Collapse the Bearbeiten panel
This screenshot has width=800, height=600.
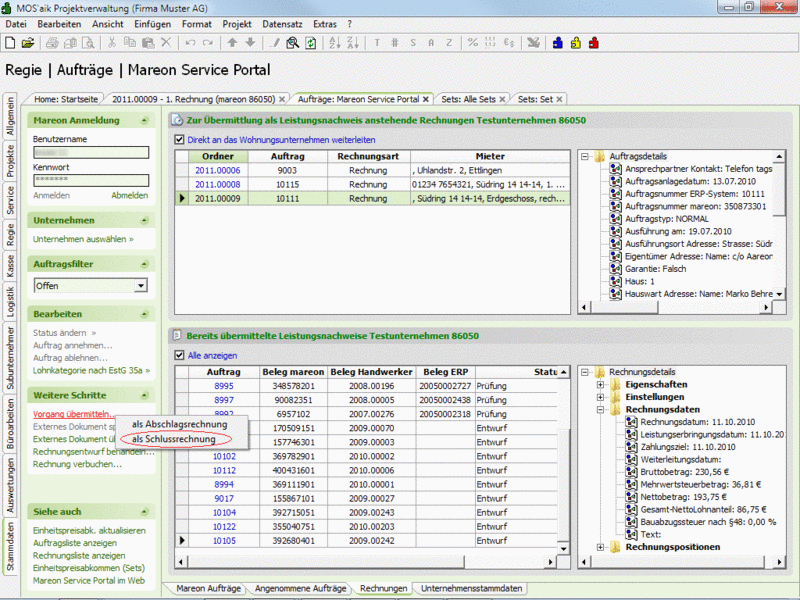click(144, 314)
